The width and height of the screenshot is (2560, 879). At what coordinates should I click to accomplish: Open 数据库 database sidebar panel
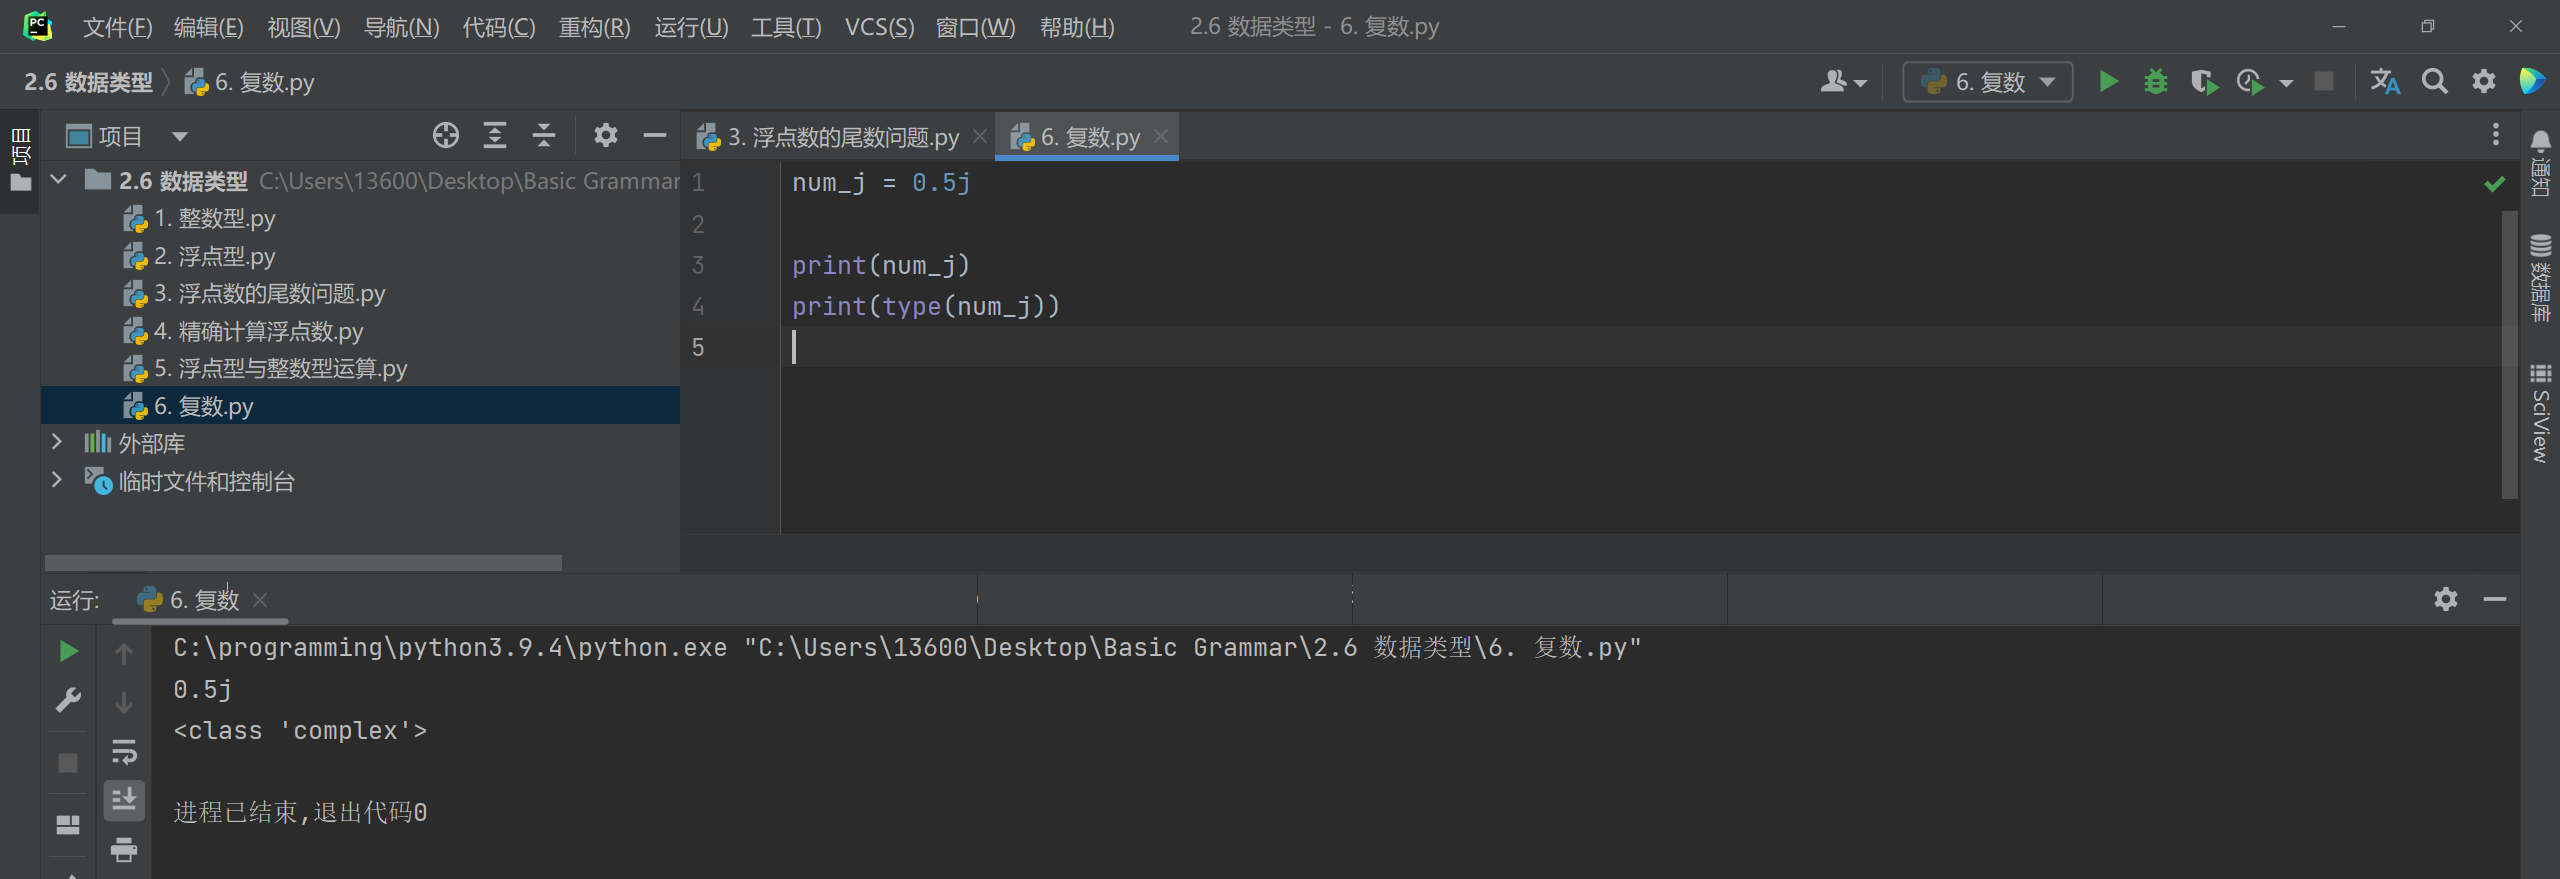pos(2541,278)
